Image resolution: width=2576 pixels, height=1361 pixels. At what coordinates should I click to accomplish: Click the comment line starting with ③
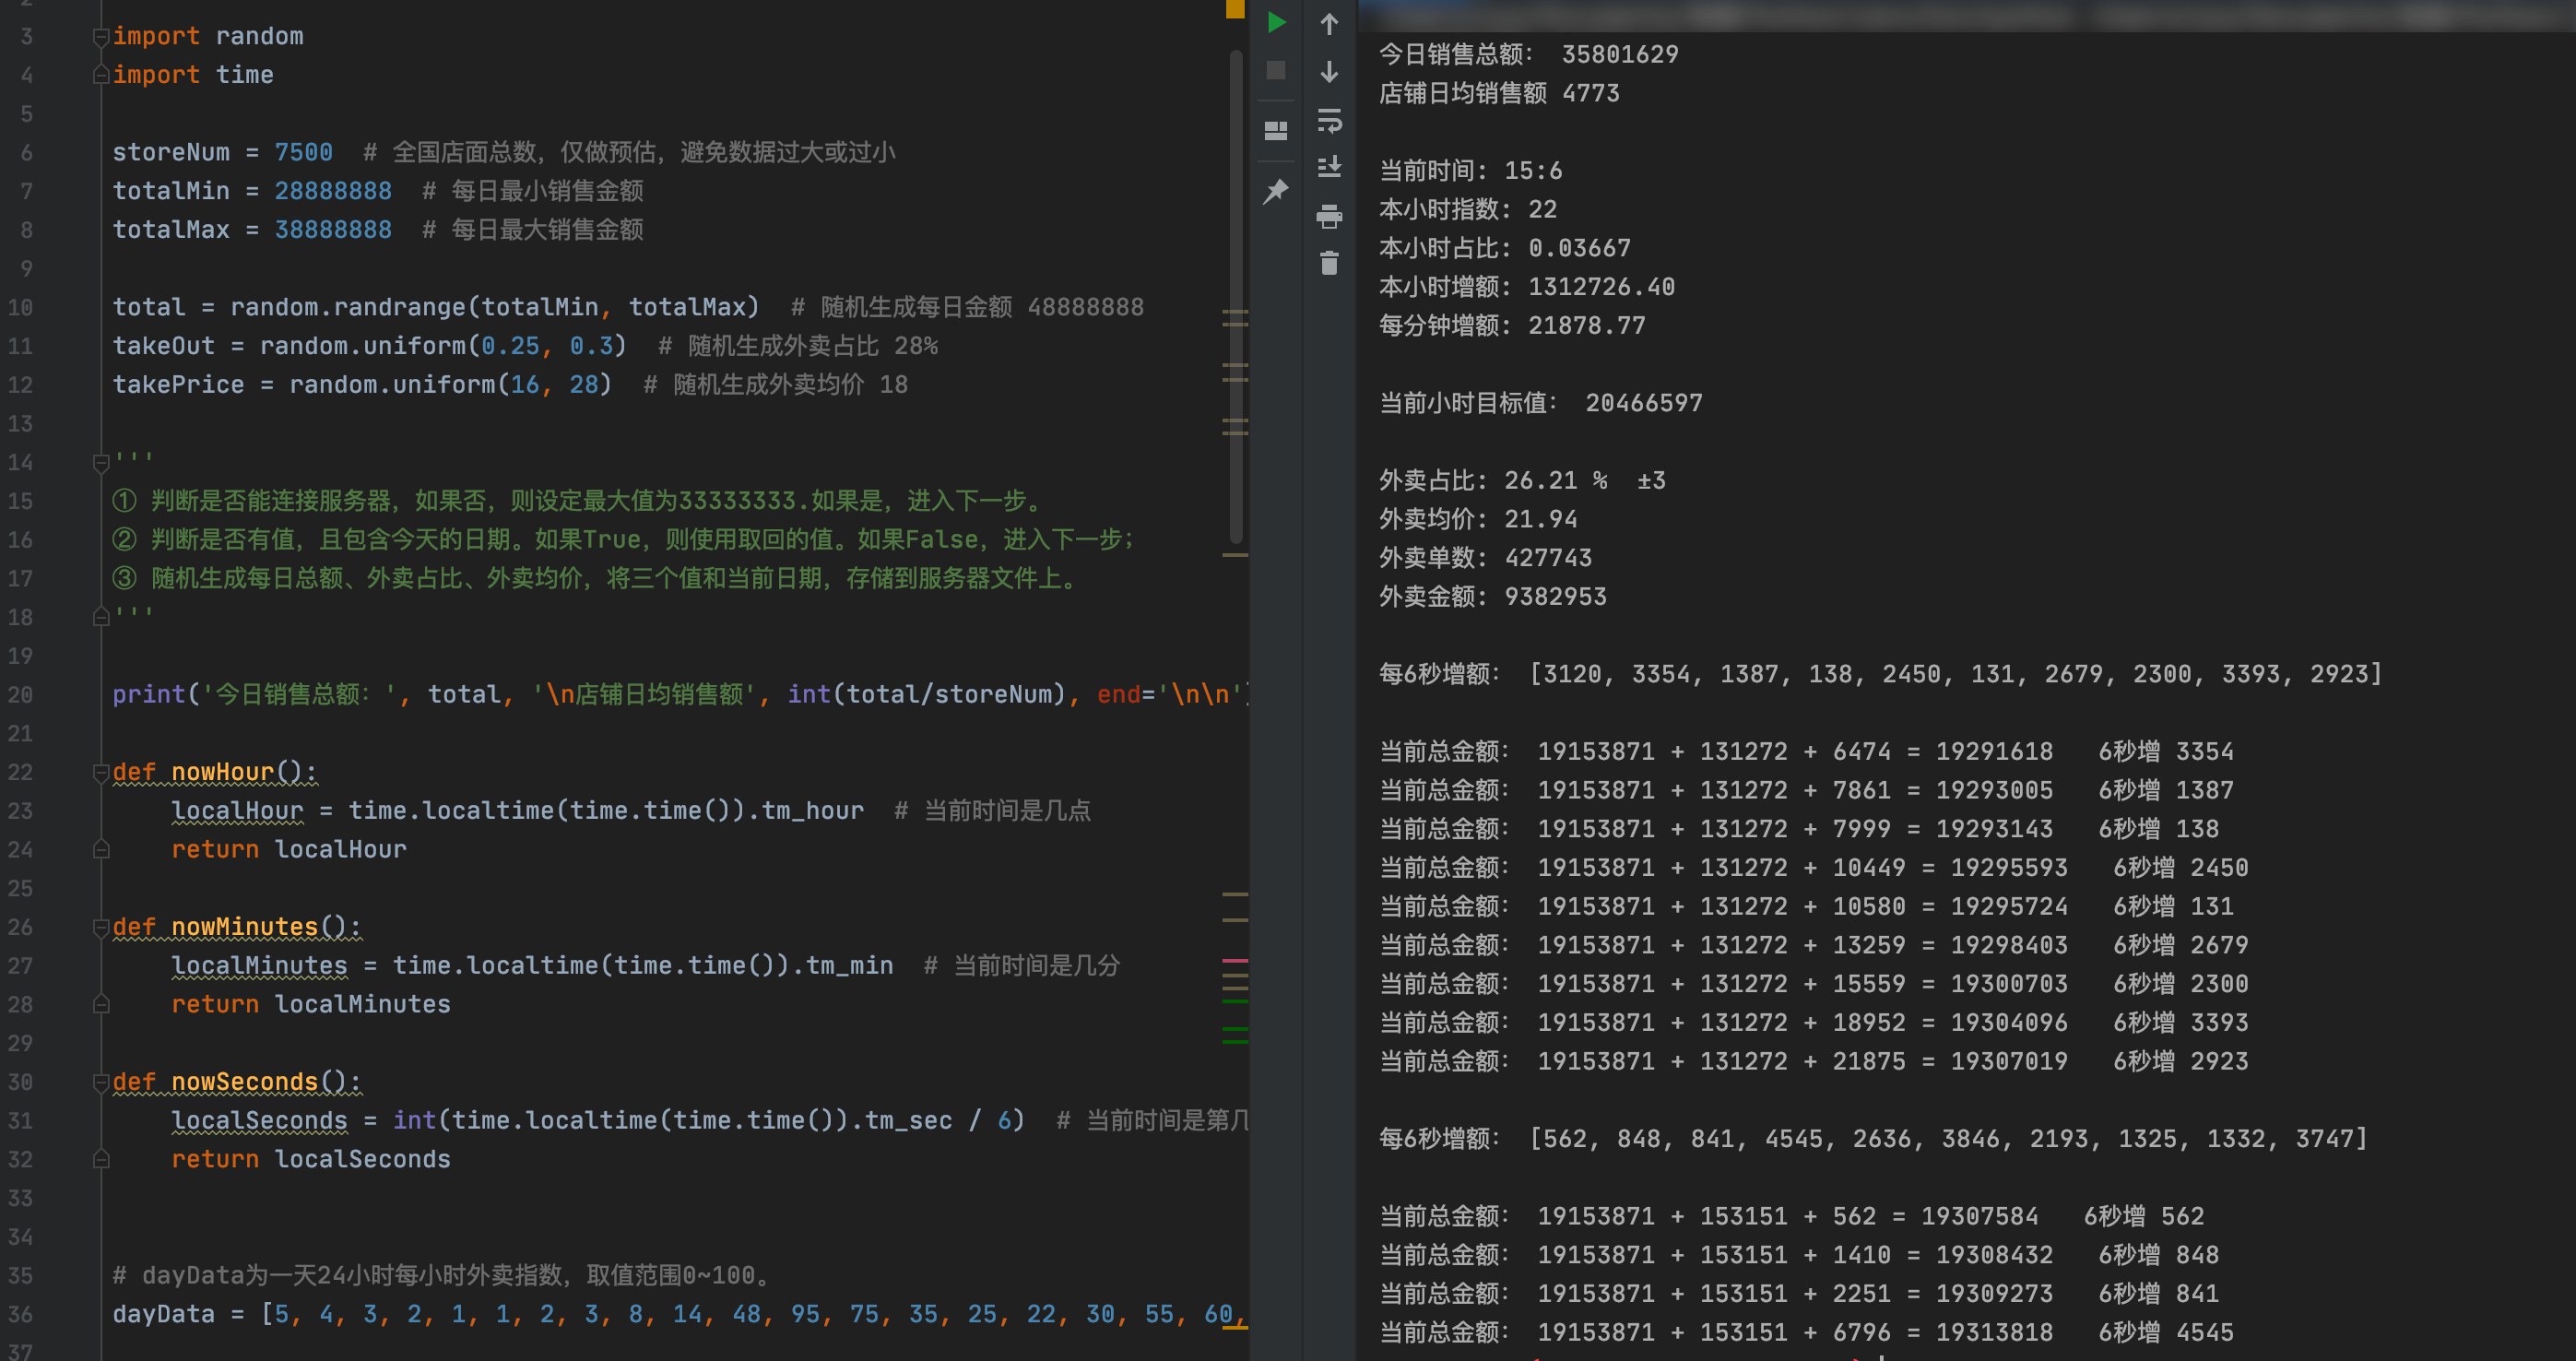[x=597, y=578]
